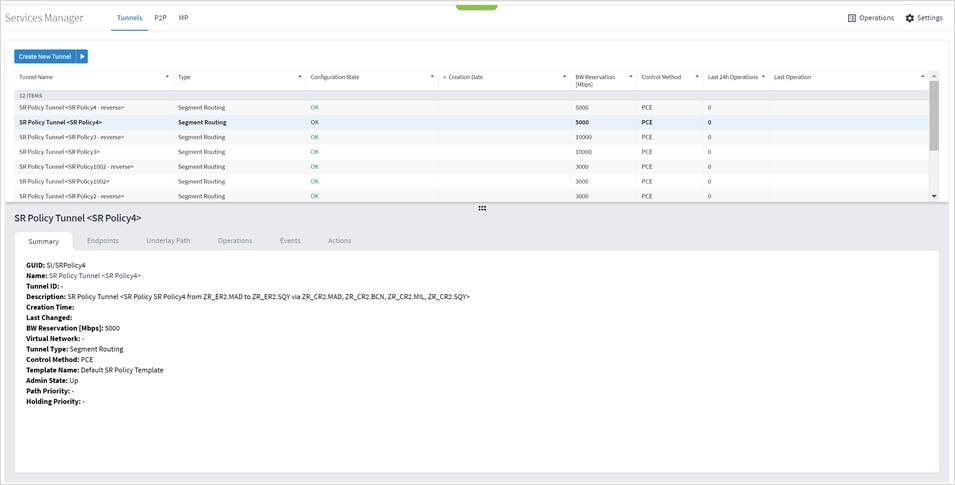This screenshot has height=485, width=955.
Task: Switch to the Tunnels tab
Action: pyautogui.click(x=130, y=18)
